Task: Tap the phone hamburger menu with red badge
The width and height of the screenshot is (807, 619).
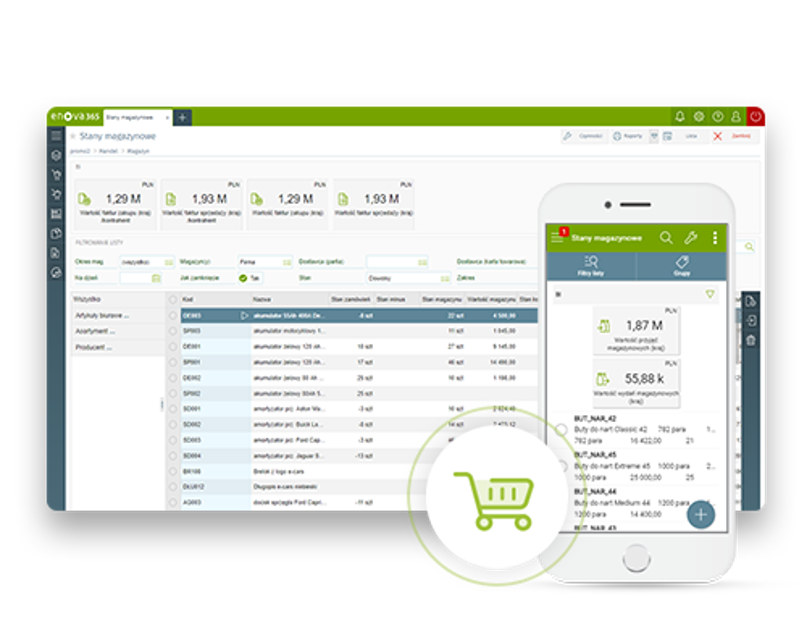Action: point(558,237)
